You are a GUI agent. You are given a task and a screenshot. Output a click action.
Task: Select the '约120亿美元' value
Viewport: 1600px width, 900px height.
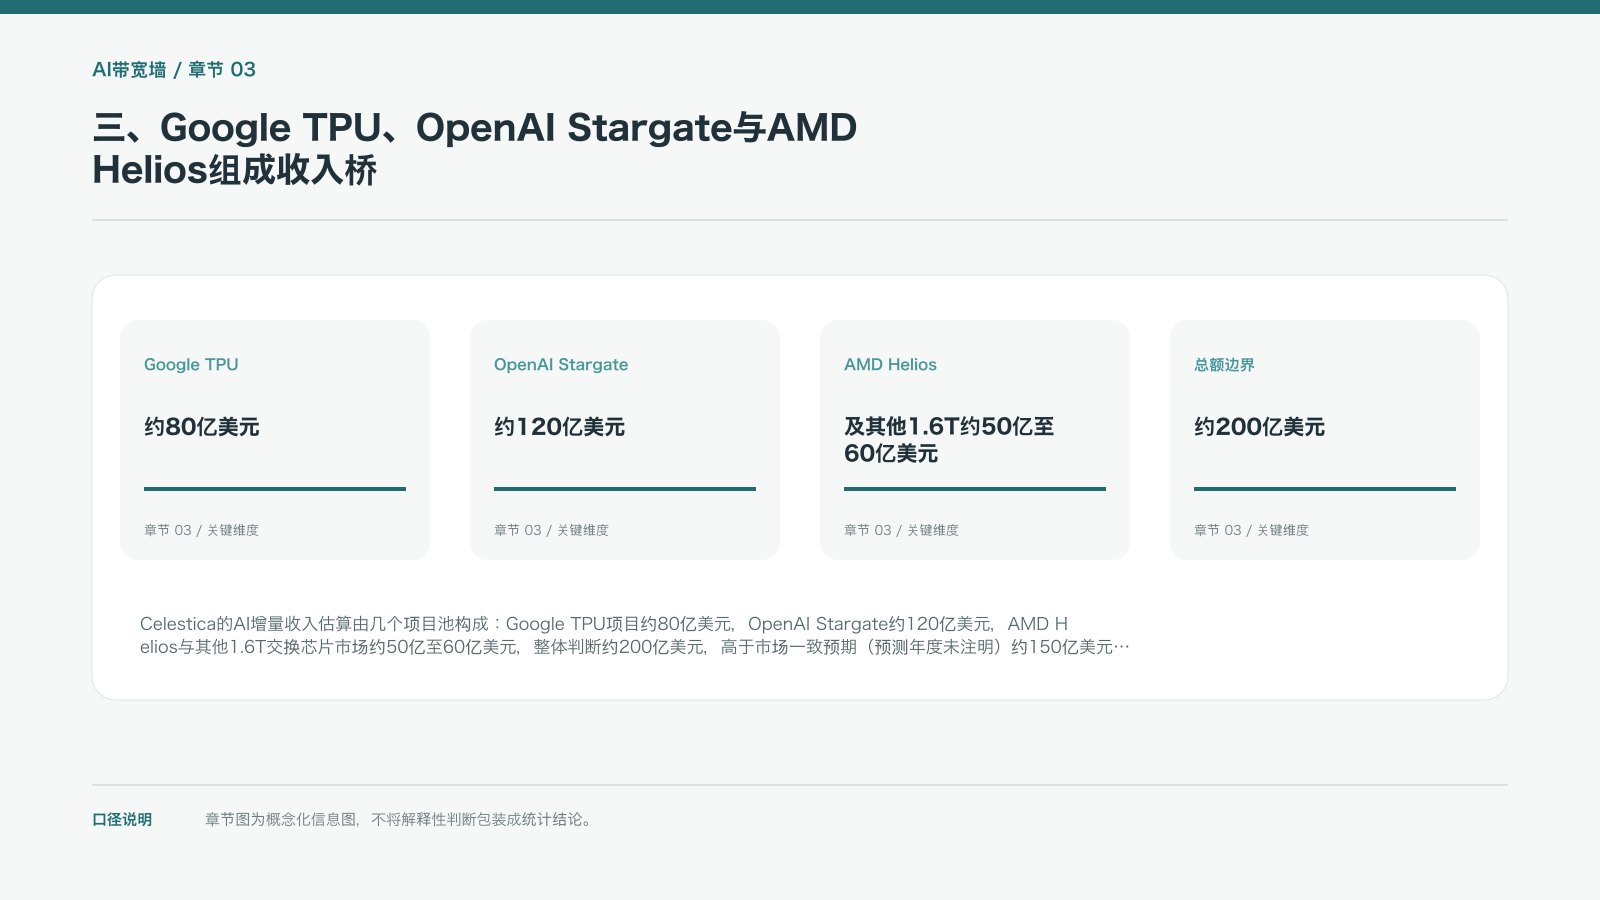point(560,427)
